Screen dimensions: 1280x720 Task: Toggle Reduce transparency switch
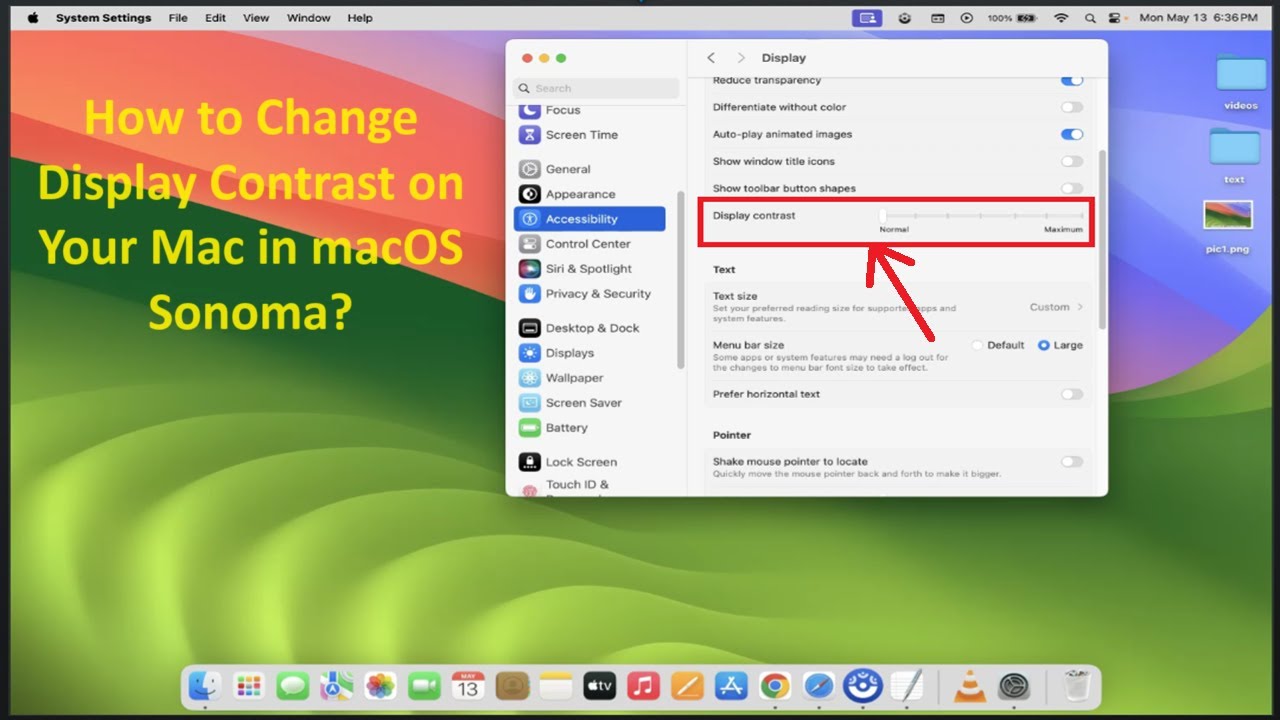click(x=1071, y=80)
